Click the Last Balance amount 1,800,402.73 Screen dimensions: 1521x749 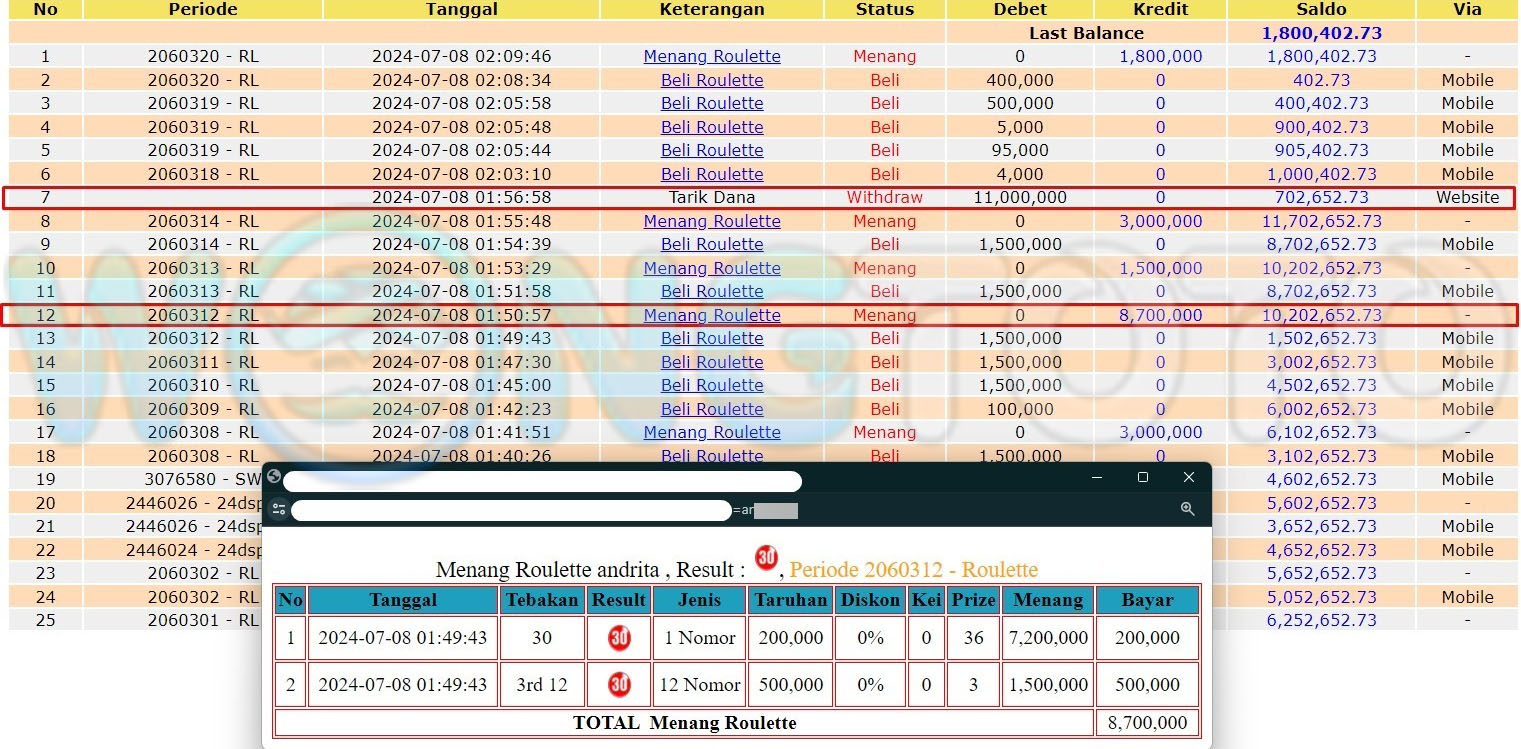pos(1321,33)
